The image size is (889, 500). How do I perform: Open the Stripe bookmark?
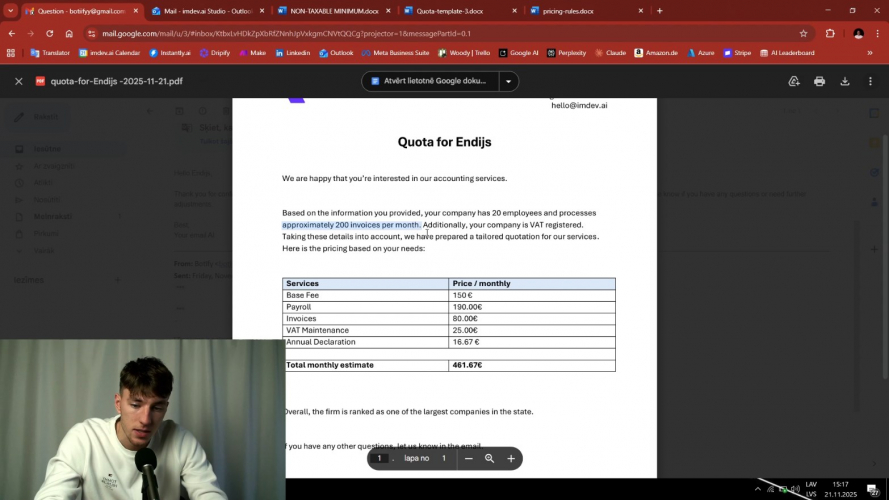[737, 53]
